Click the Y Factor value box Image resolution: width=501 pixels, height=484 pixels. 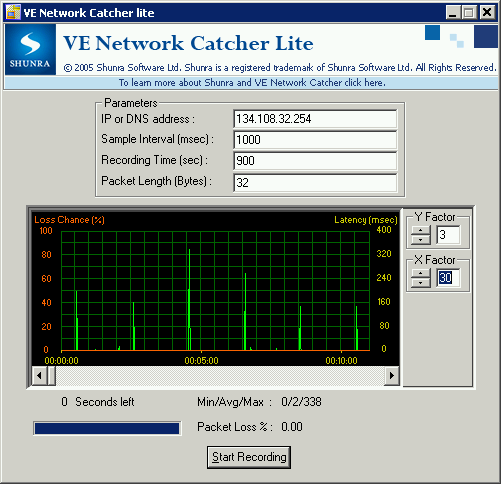coord(448,235)
